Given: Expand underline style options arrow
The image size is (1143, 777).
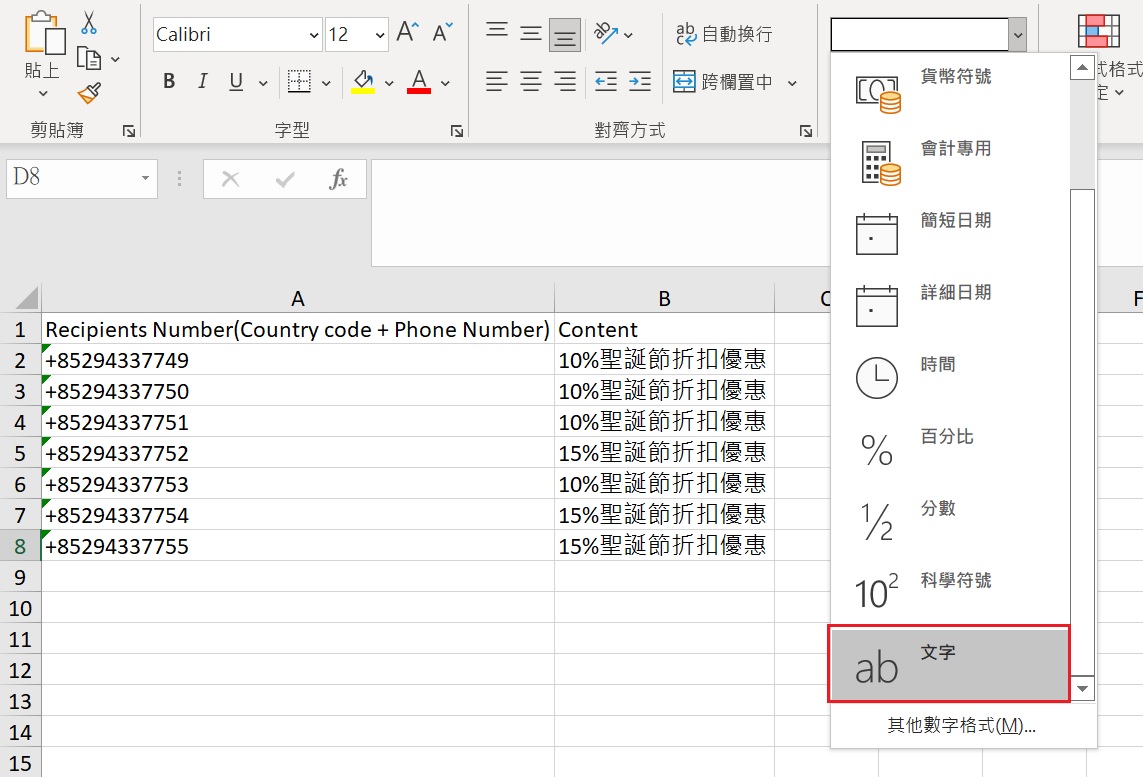Looking at the screenshot, I should 263,83.
